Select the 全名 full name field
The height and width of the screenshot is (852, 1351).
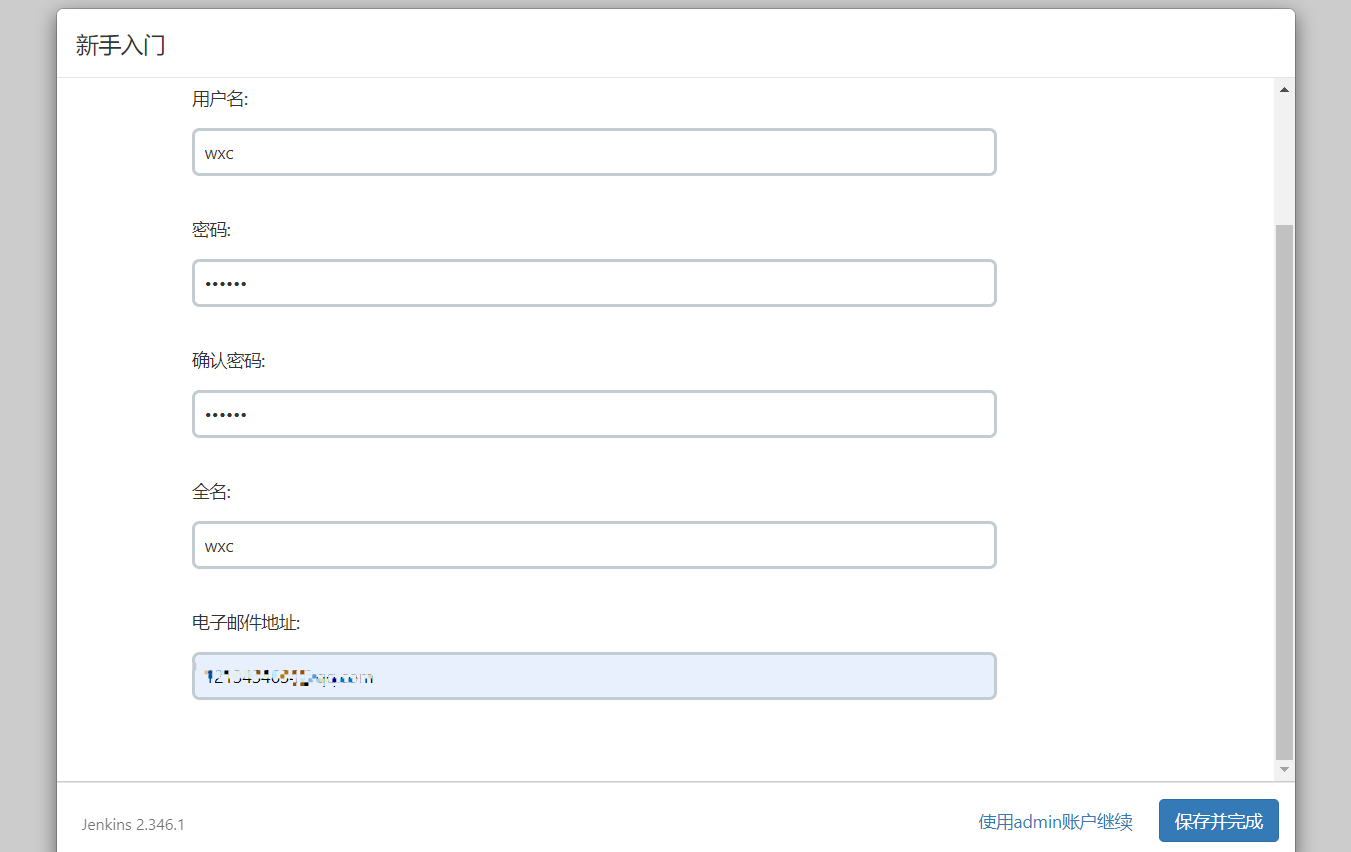[594, 545]
